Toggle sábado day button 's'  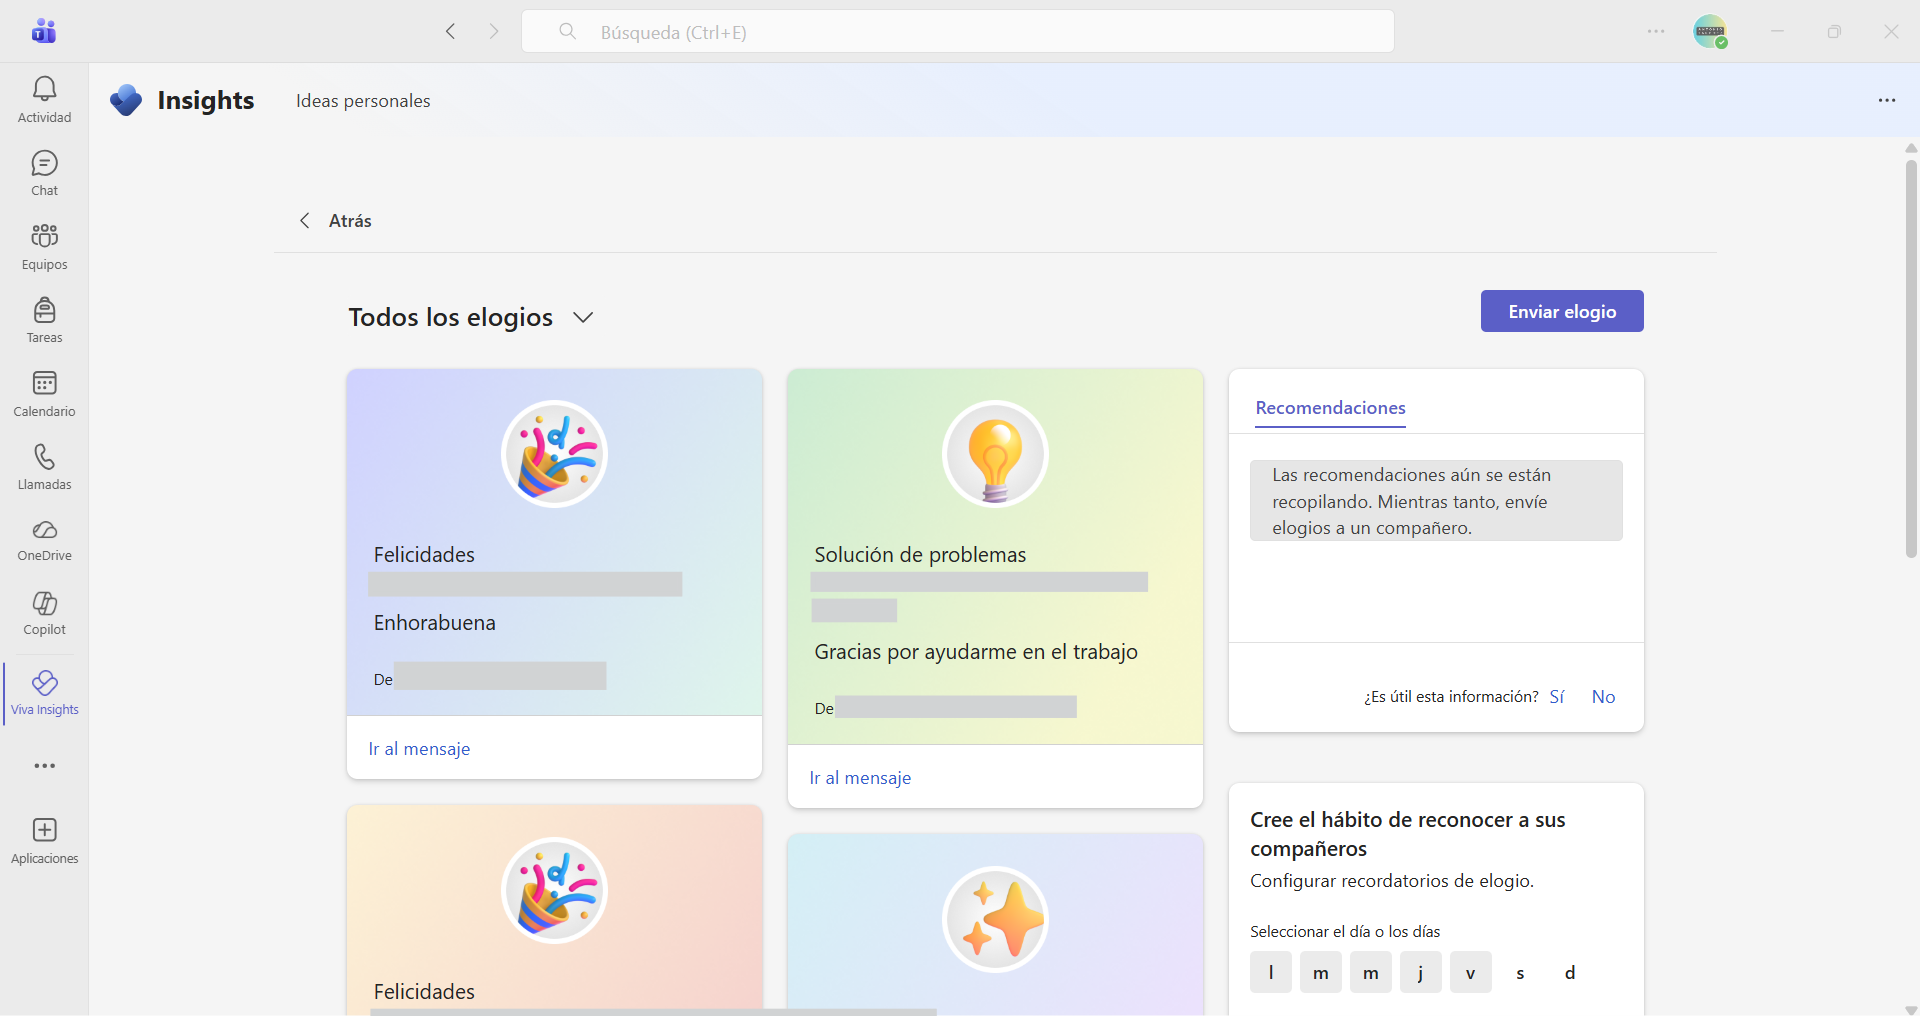point(1521,972)
